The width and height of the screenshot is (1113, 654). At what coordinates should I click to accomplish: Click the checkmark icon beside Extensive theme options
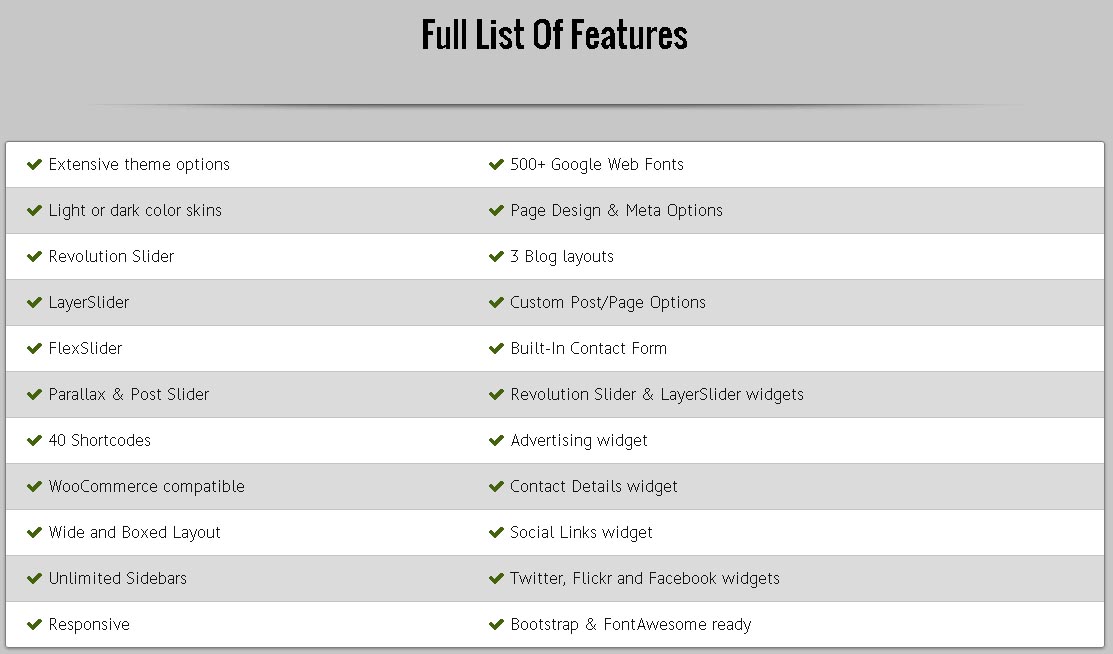click(x=34, y=164)
